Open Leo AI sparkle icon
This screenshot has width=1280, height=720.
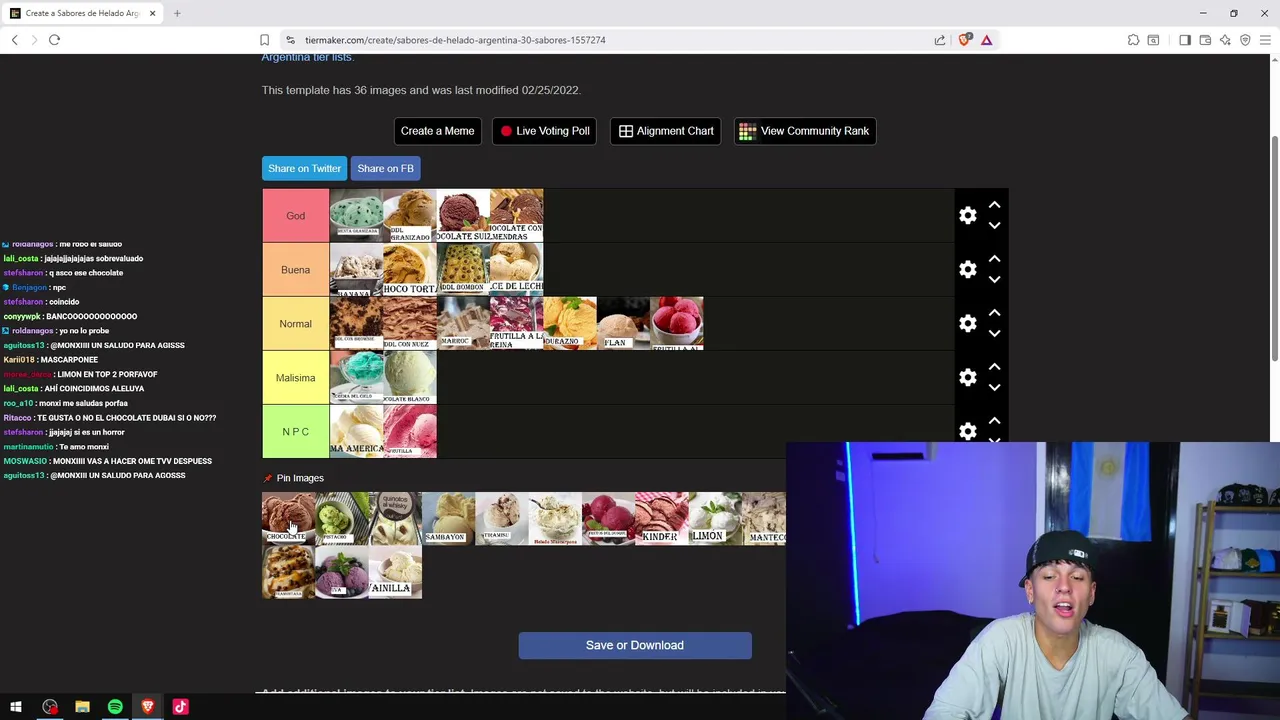(1225, 40)
